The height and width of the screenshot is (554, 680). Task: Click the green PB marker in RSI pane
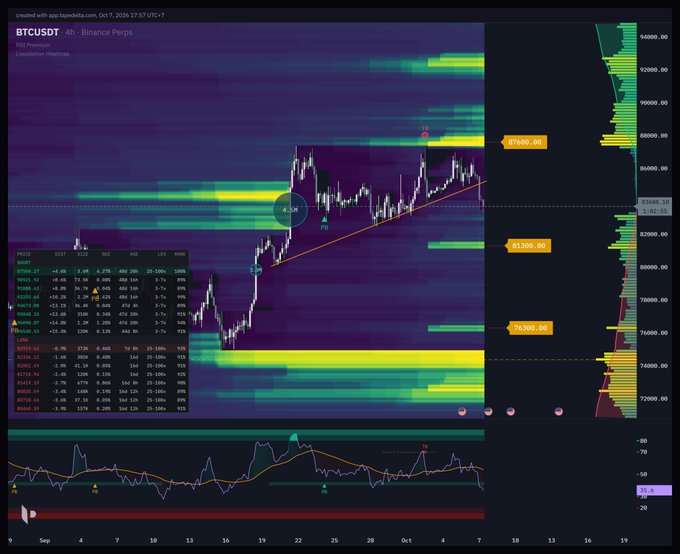click(324, 486)
